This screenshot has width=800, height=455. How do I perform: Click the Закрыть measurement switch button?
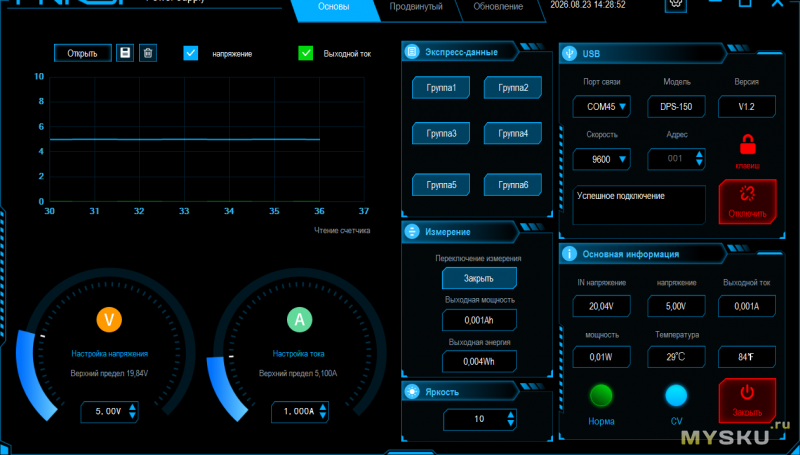pyautogui.click(x=479, y=279)
